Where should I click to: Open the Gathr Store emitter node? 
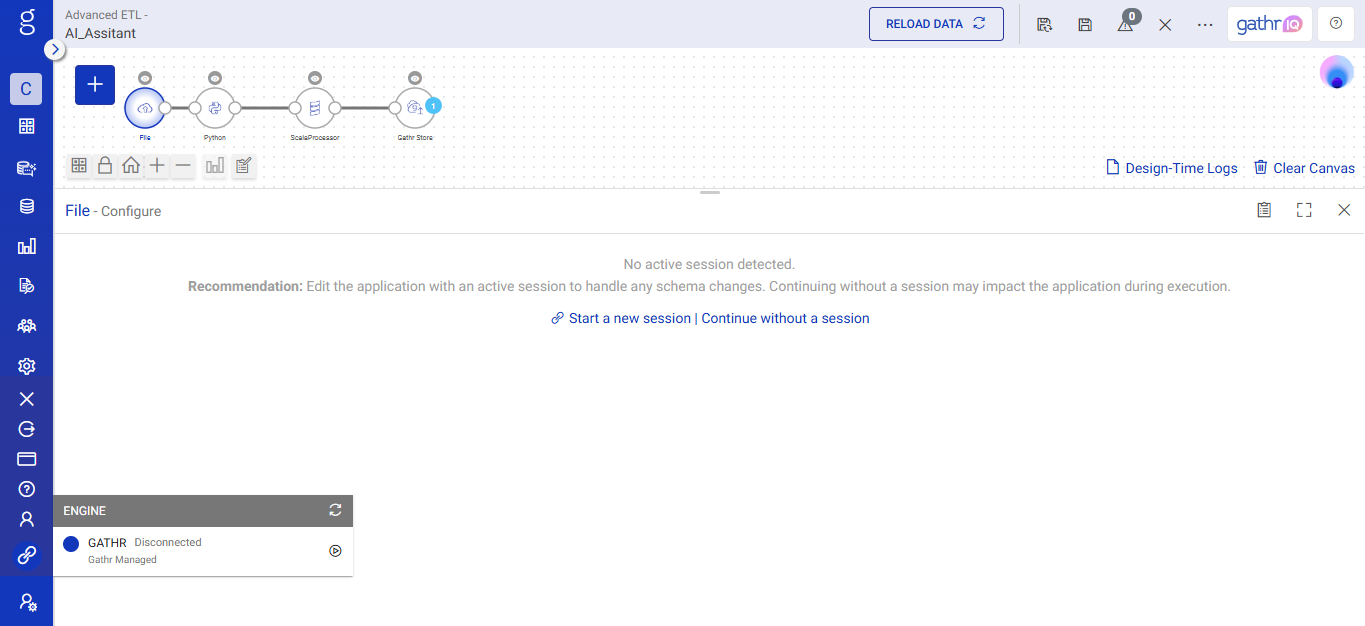point(415,108)
